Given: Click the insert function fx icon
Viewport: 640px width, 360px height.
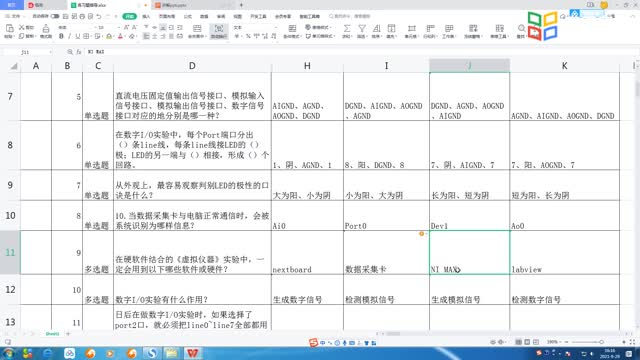Looking at the screenshot, I should tap(79, 52).
